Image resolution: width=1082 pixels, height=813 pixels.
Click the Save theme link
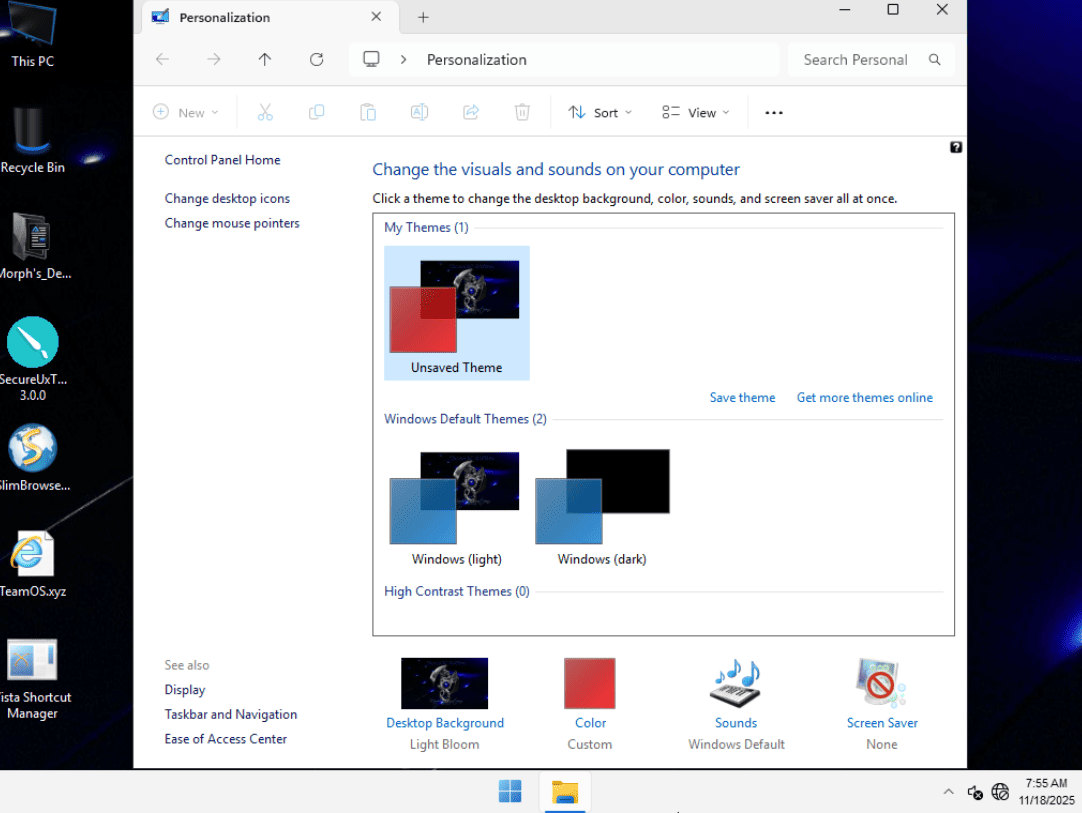(742, 398)
